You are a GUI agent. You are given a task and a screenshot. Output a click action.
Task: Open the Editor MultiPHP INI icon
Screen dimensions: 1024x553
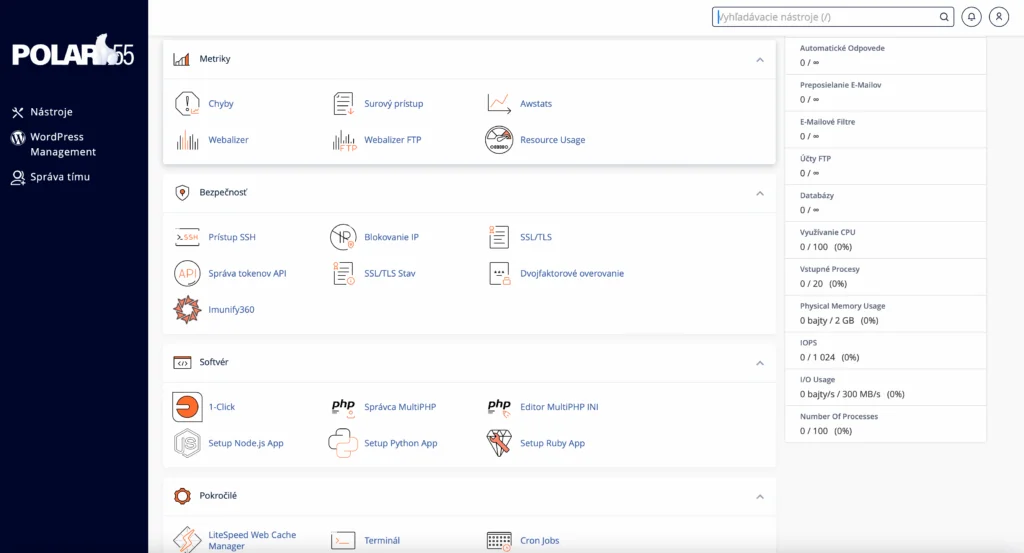click(x=500, y=407)
